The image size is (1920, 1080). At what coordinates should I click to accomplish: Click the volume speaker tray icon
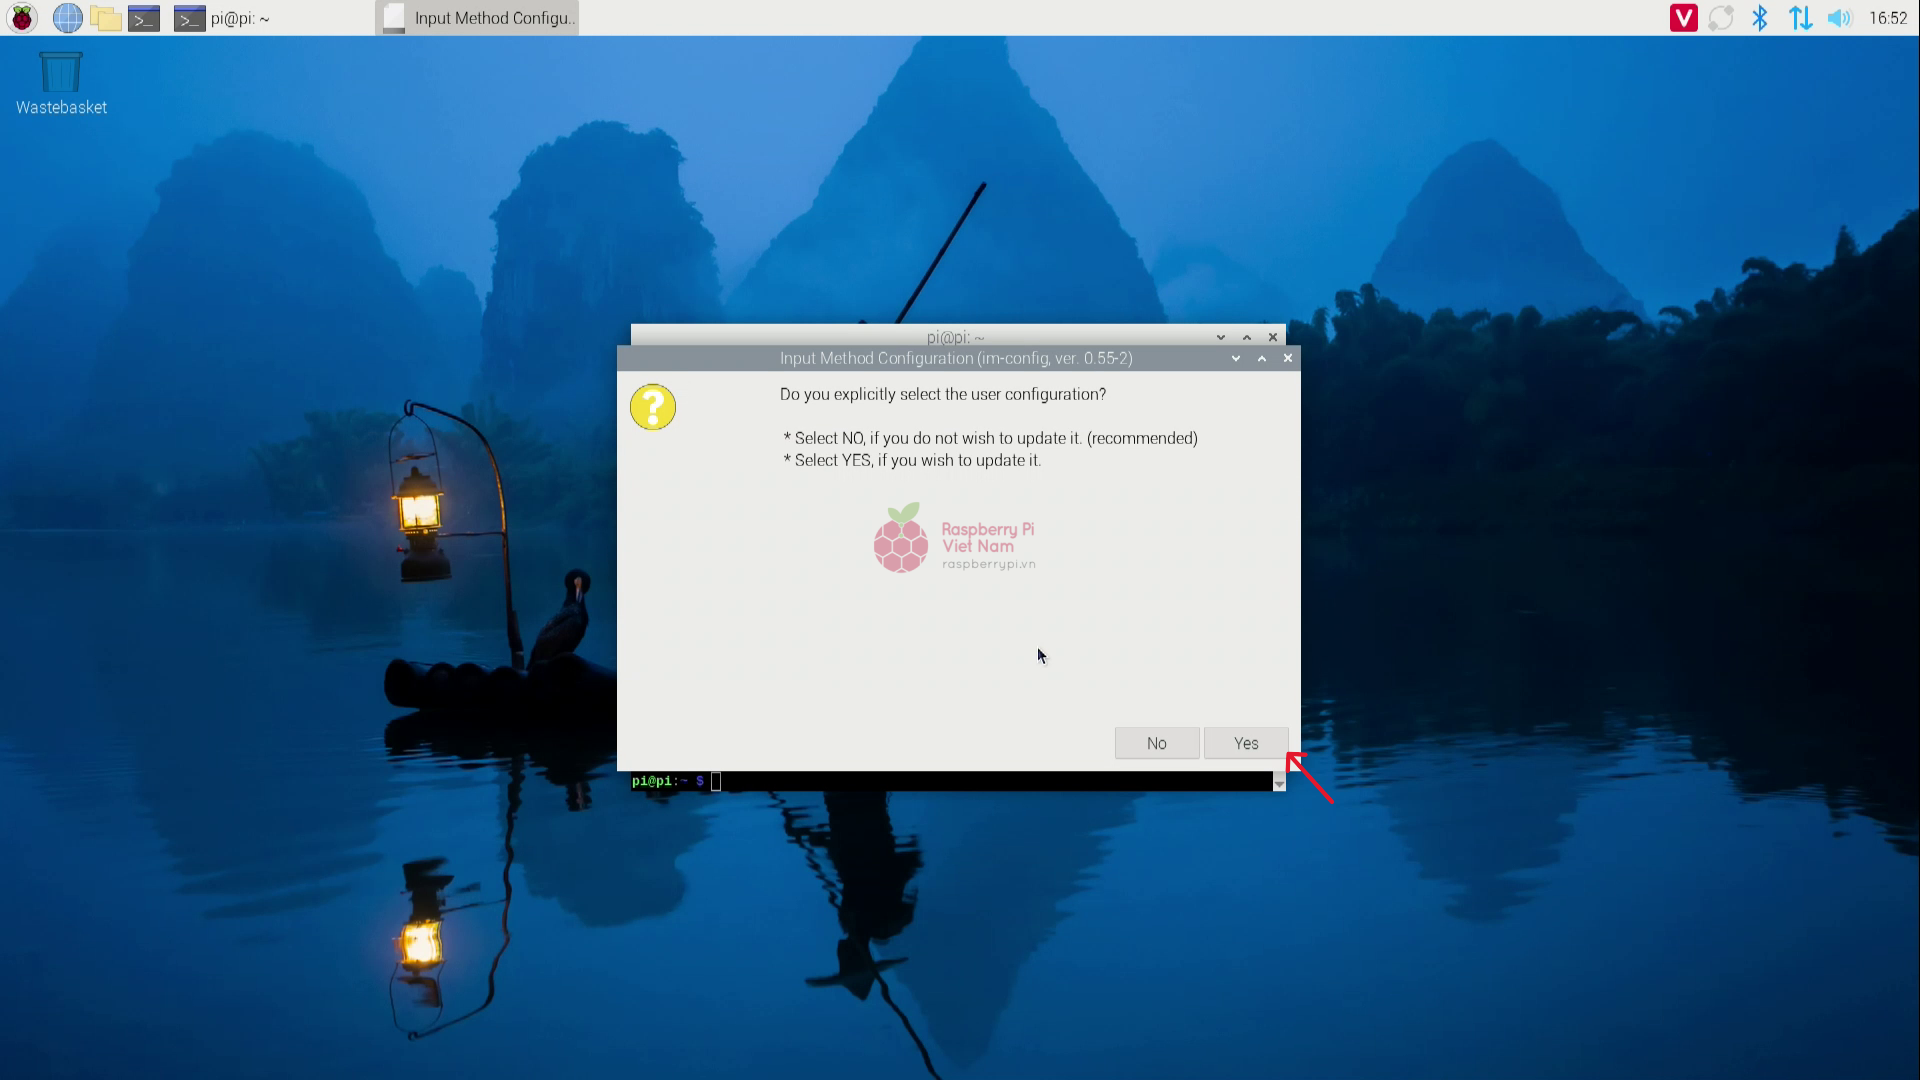click(1839, 18)
